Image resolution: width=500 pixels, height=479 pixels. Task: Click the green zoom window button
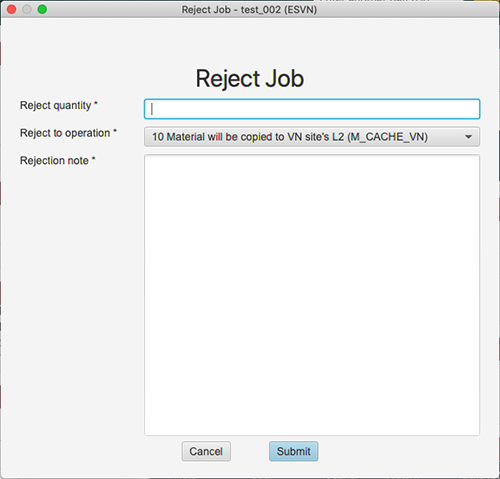point(42,9)
